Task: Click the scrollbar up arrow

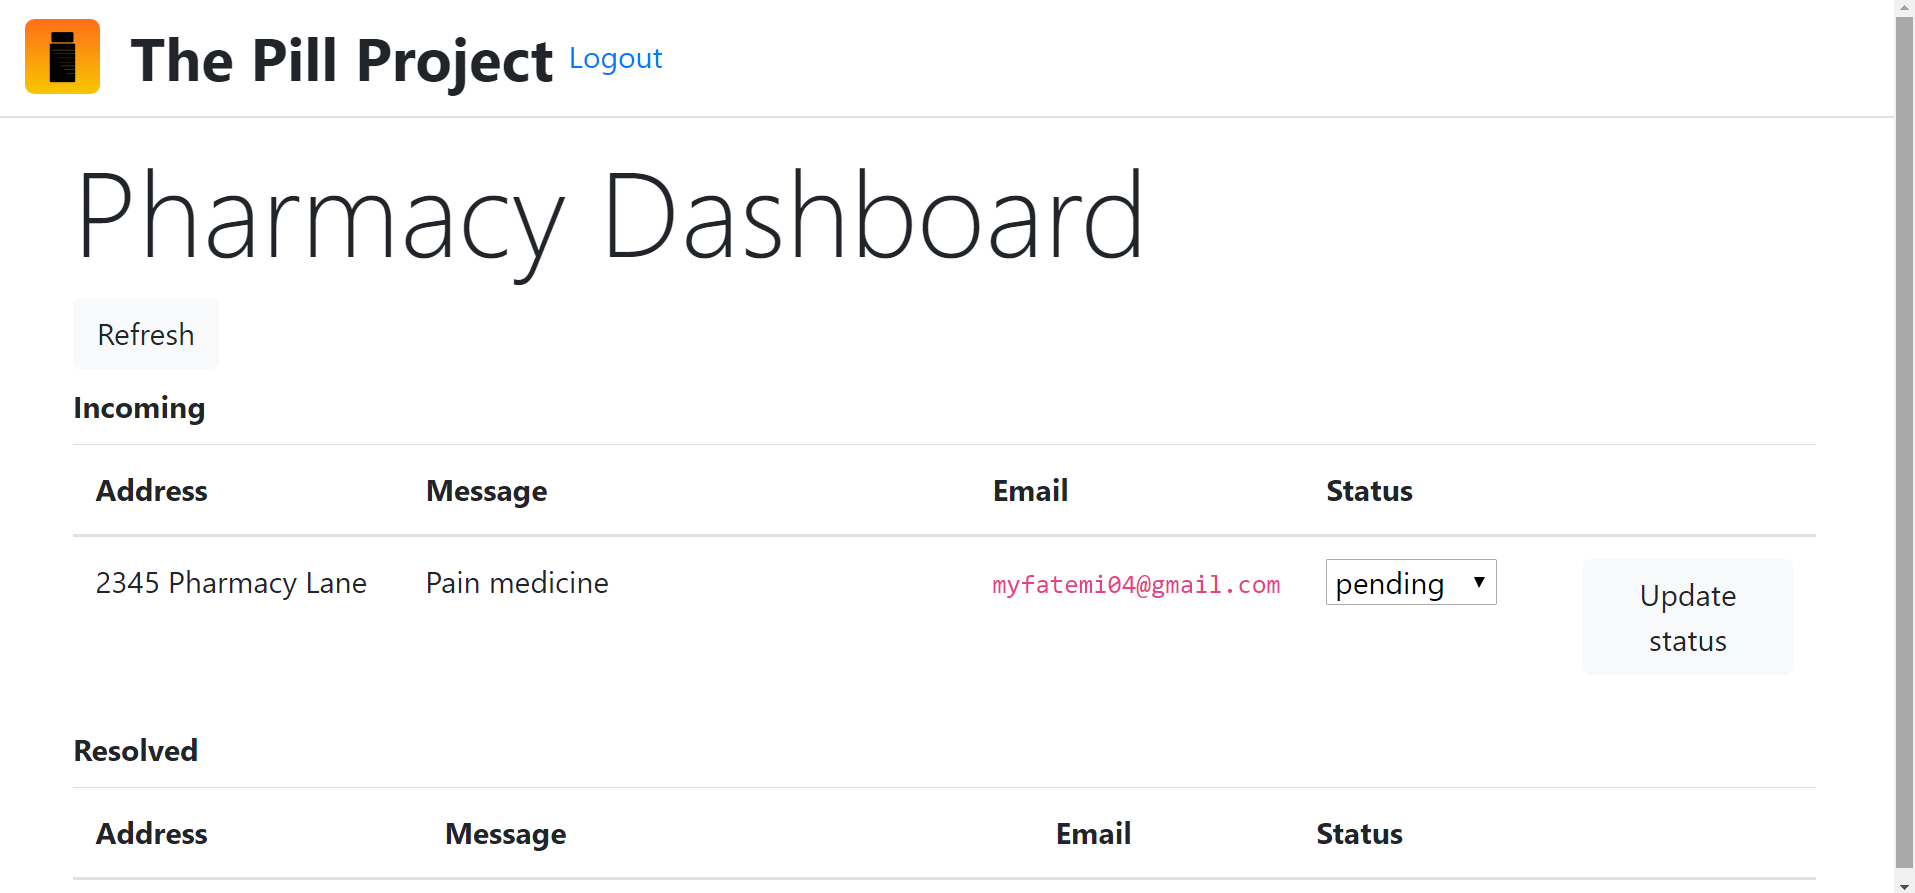Action: (x=1905, y=7)
